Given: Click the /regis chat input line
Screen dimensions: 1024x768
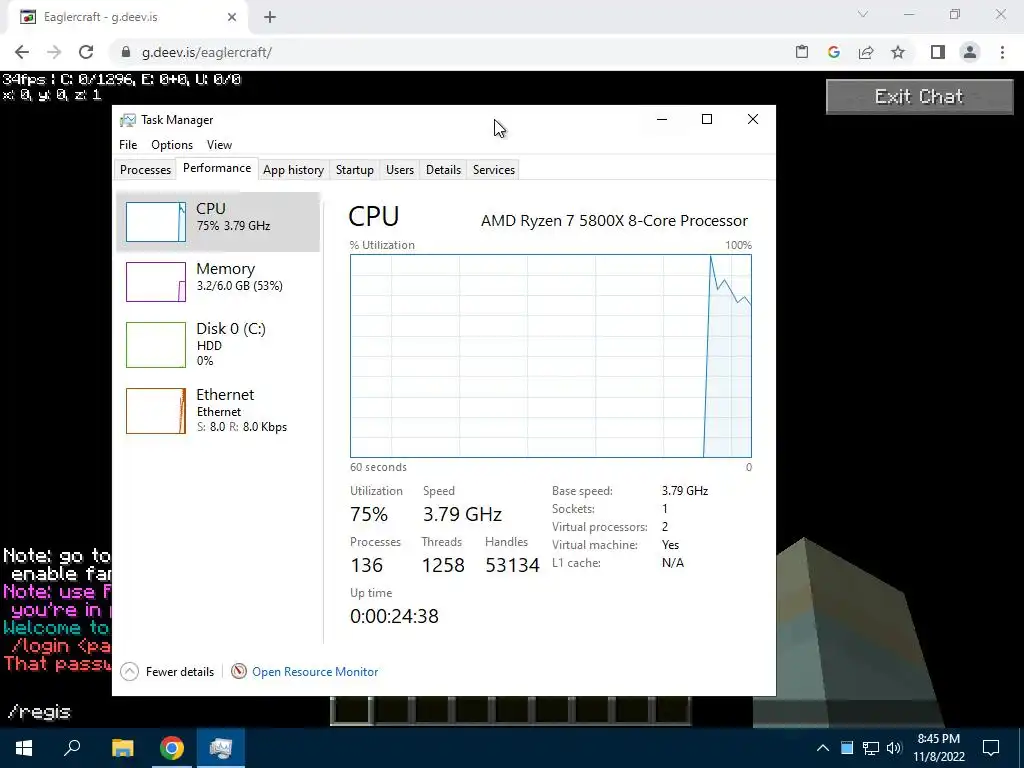Looking at the screenshot, I should (39, 712).
